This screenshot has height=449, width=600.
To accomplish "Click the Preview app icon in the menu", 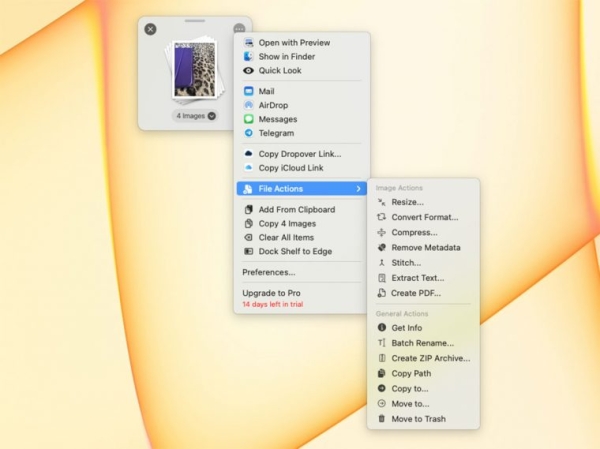I will [x=249, y=42].
